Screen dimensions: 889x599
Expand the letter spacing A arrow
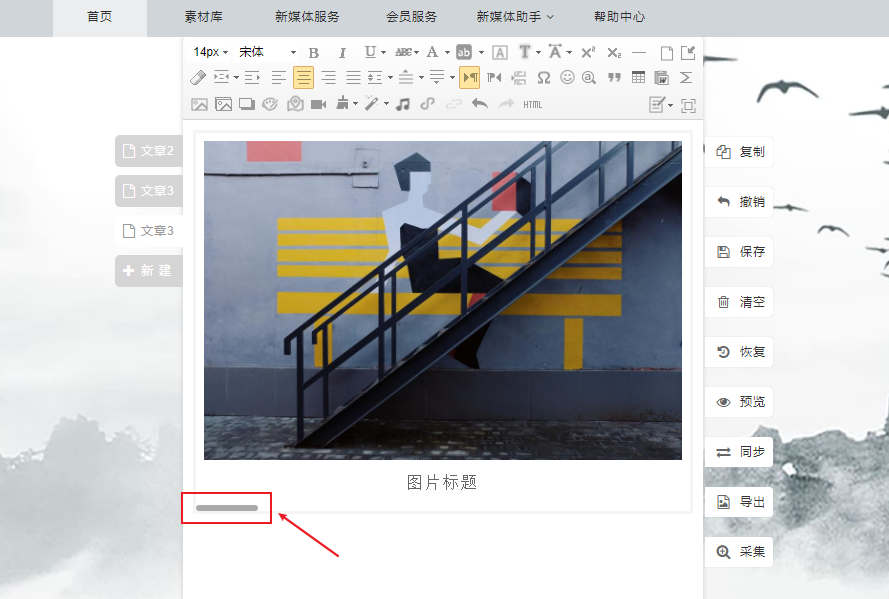[569, 53]
